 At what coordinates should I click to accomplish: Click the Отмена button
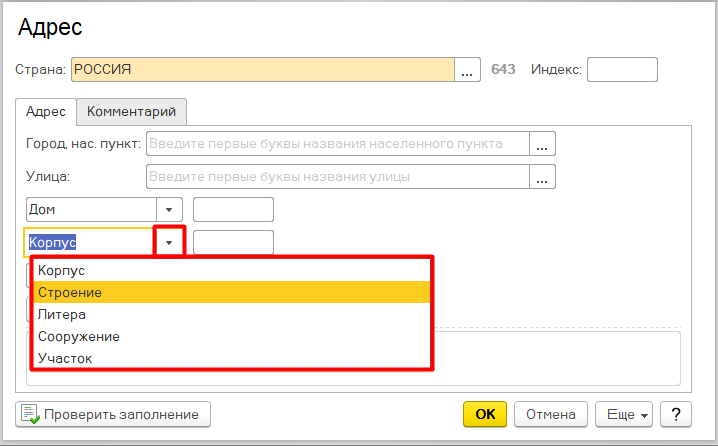(550, 414)
